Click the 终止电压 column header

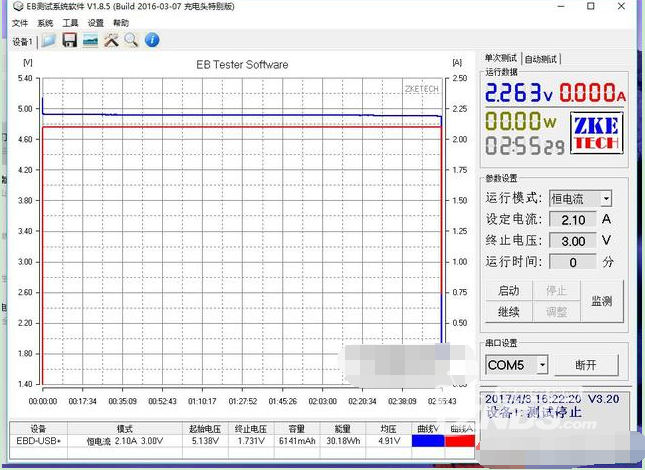click(x=251, y=429)
